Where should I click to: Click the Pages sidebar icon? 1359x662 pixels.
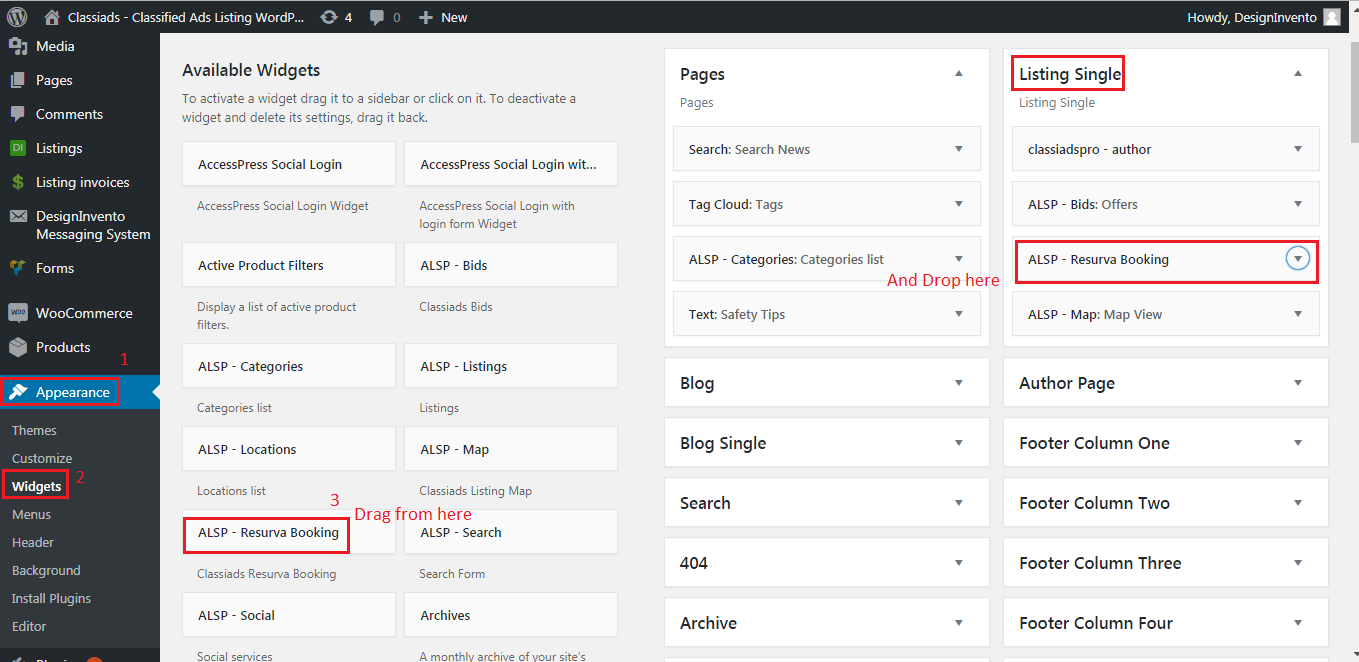pyautogui.click(x=17, y=80)
